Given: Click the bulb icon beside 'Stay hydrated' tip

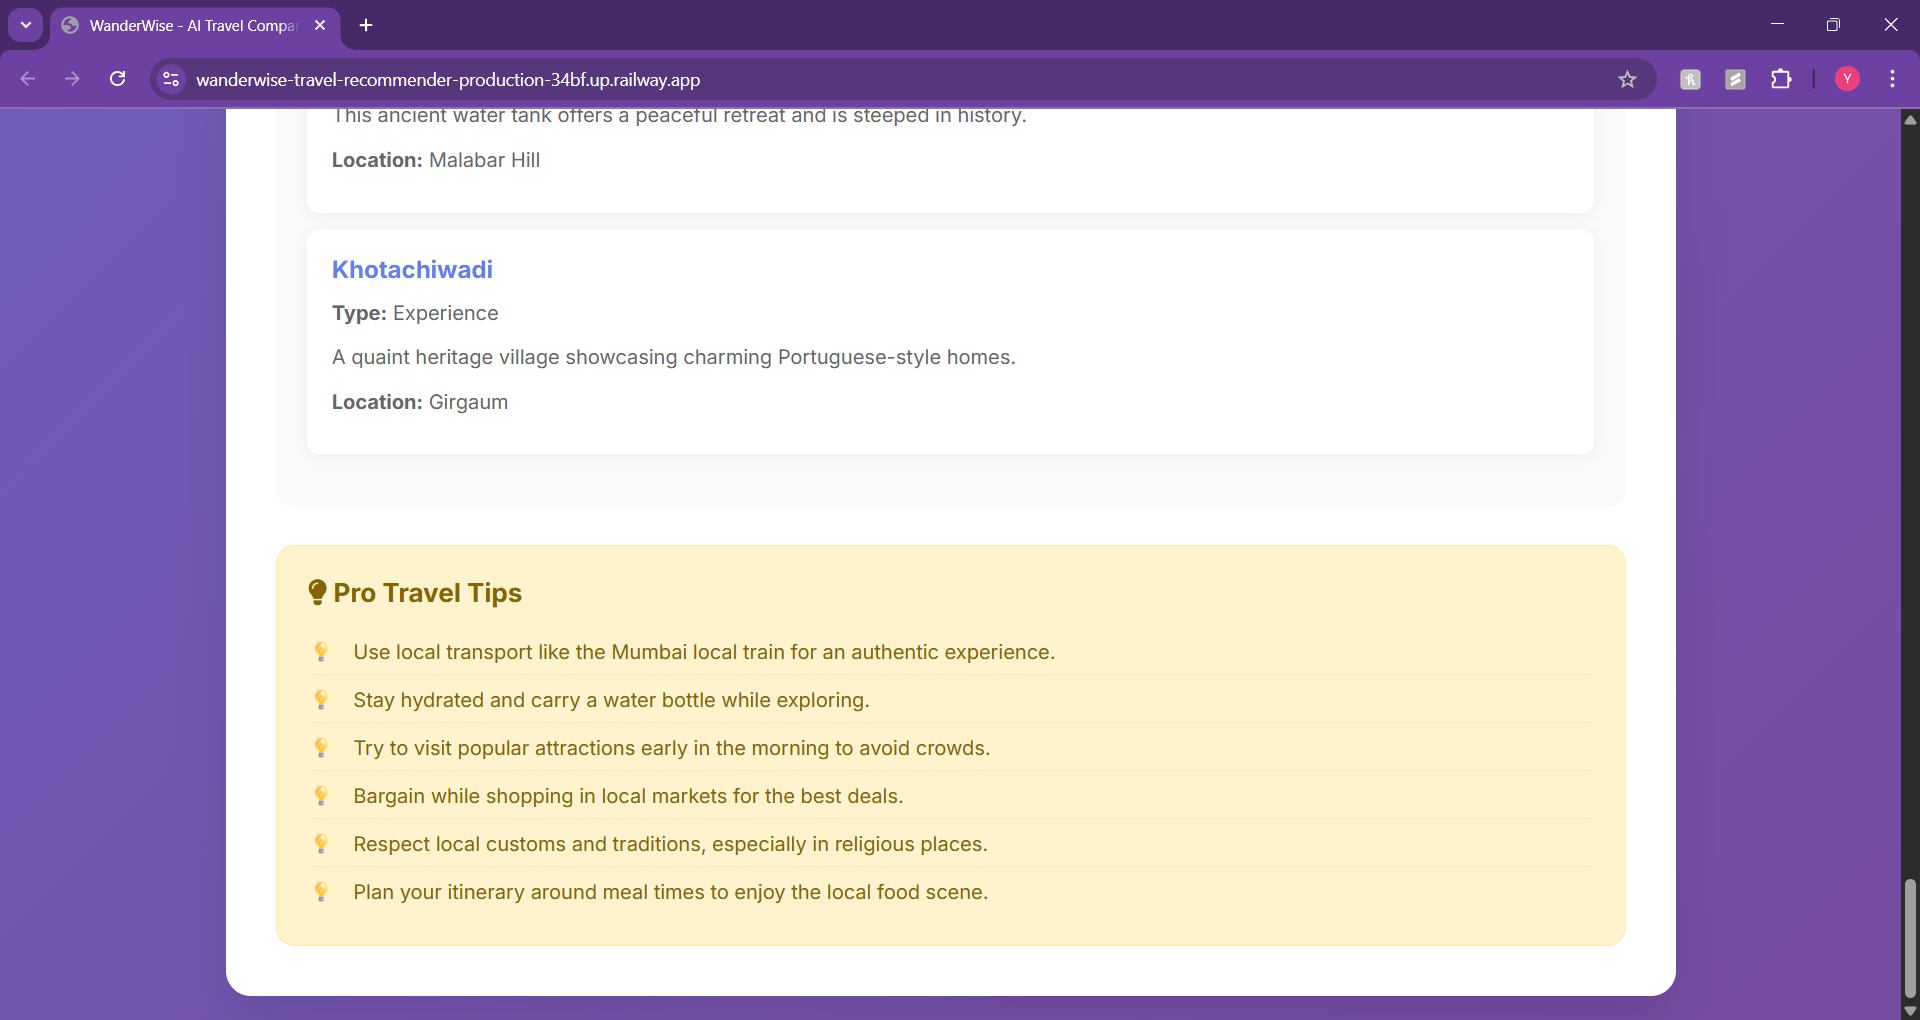Looking at the screenshot, I should [x=321, y=700].
